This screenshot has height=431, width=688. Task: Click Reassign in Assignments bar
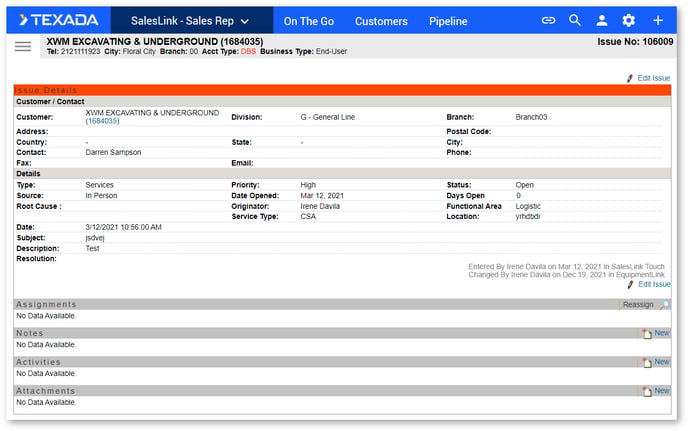point(638,305)
